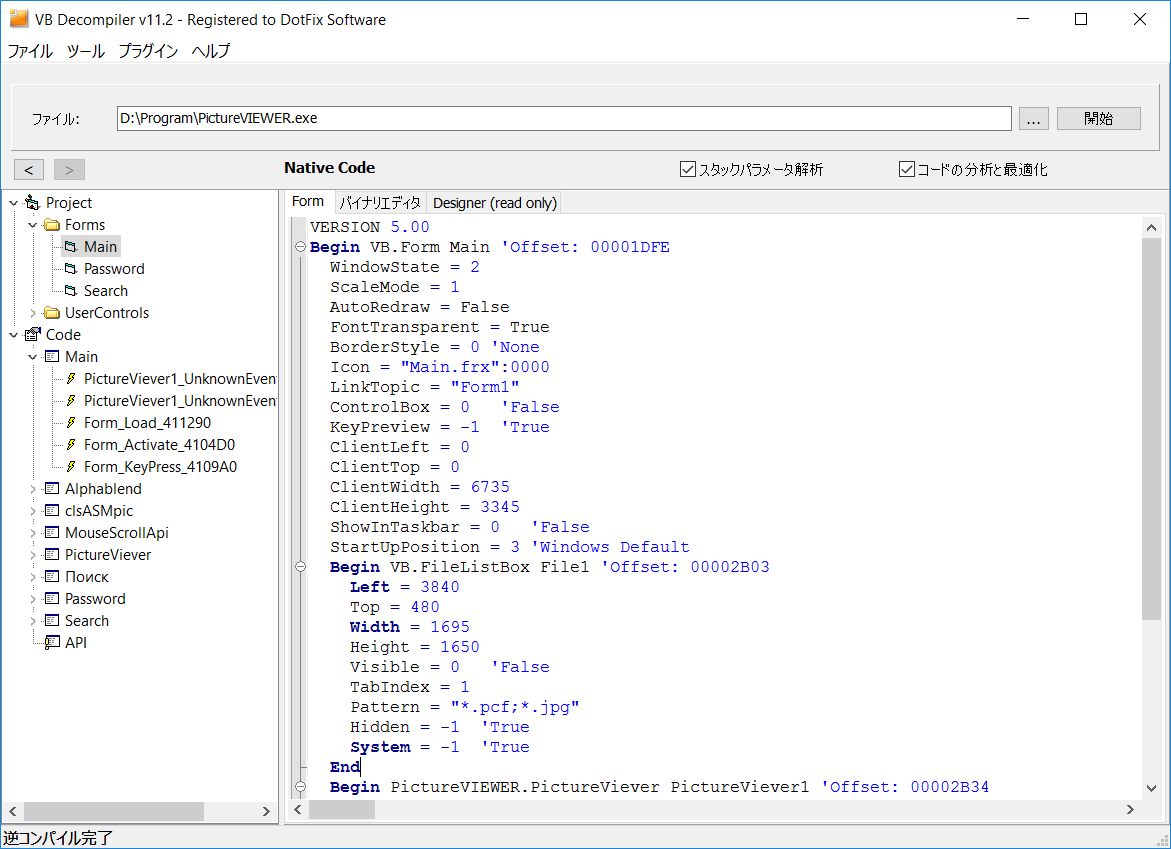Click the 逆コンパイル完了 status bar text
This screenshot has width=1171, height=849.
[x=58, y=838]
